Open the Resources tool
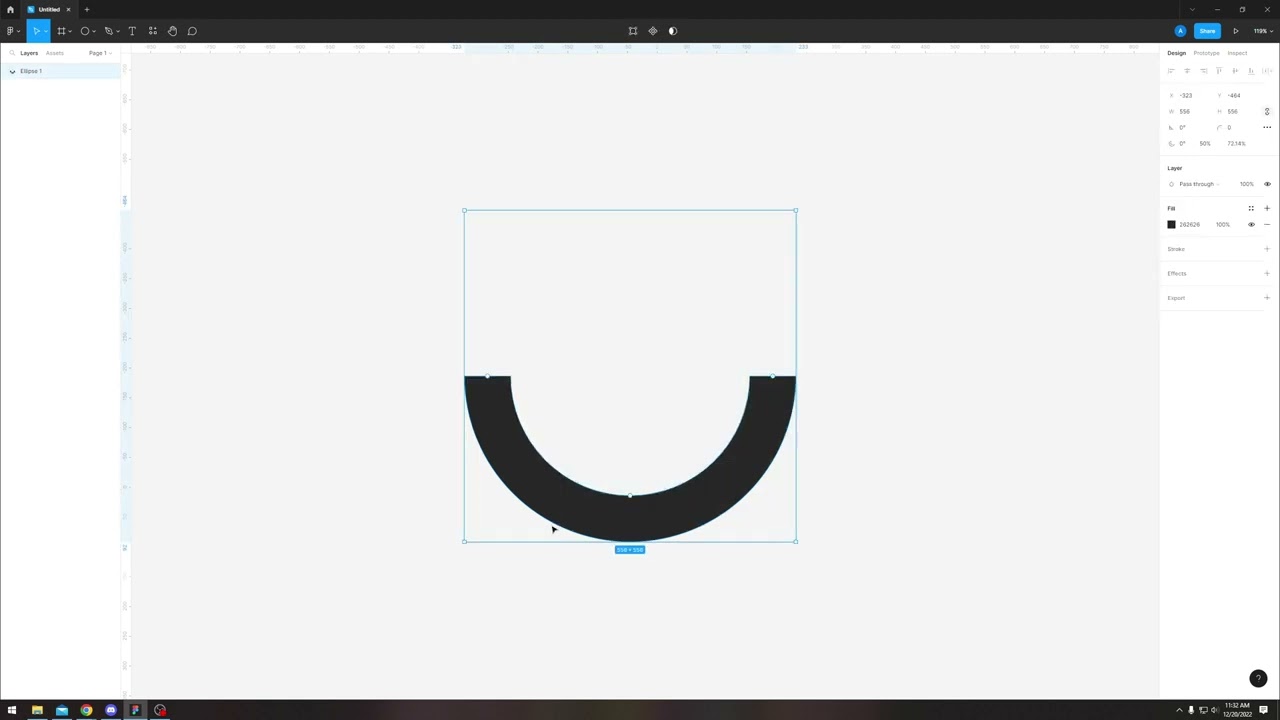 pyautogui.click(x=152, y=31)
